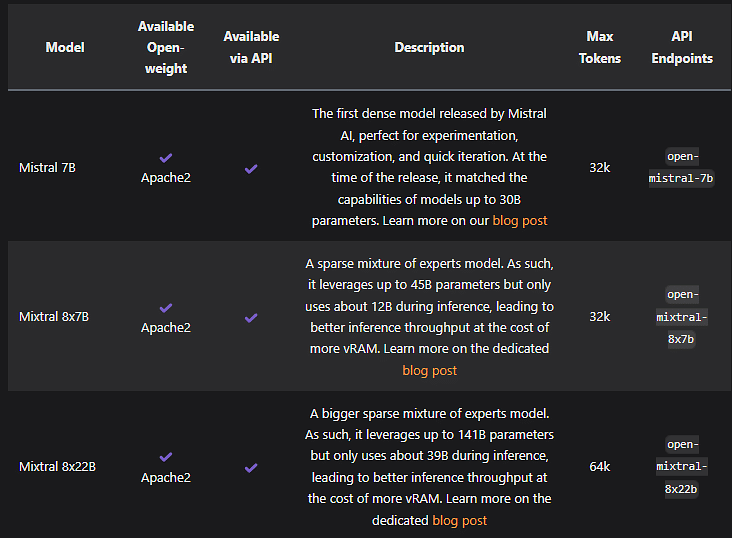The width and height of the screenshot is (732, 538).
Task: Select the open-mixtral-8x22b endpoint code
Action: coord(682,467)
